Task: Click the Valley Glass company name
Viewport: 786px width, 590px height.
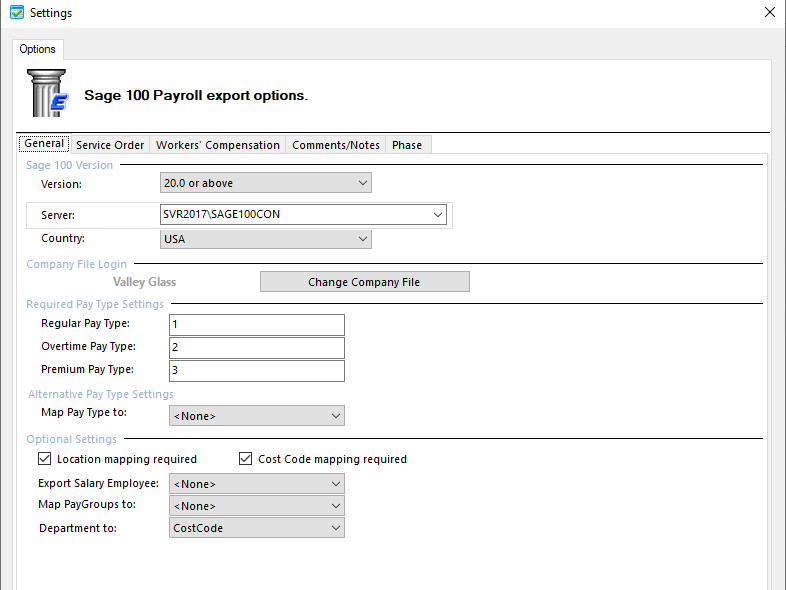Action: pos(144,282)
